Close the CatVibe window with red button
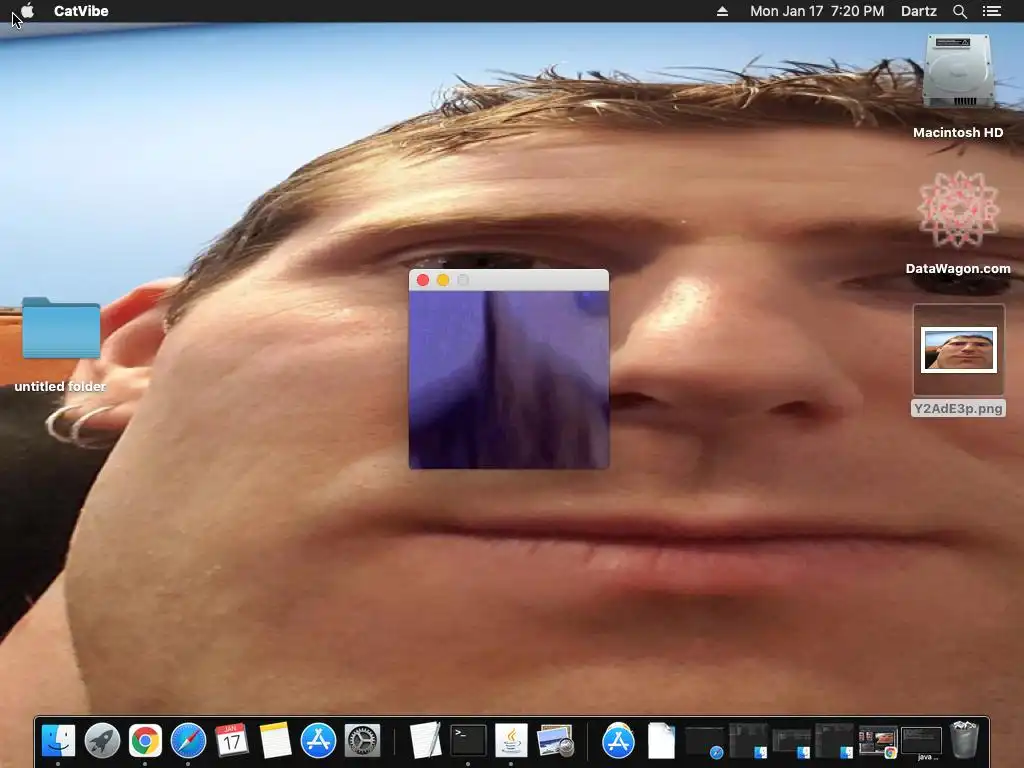 [423, 280]
